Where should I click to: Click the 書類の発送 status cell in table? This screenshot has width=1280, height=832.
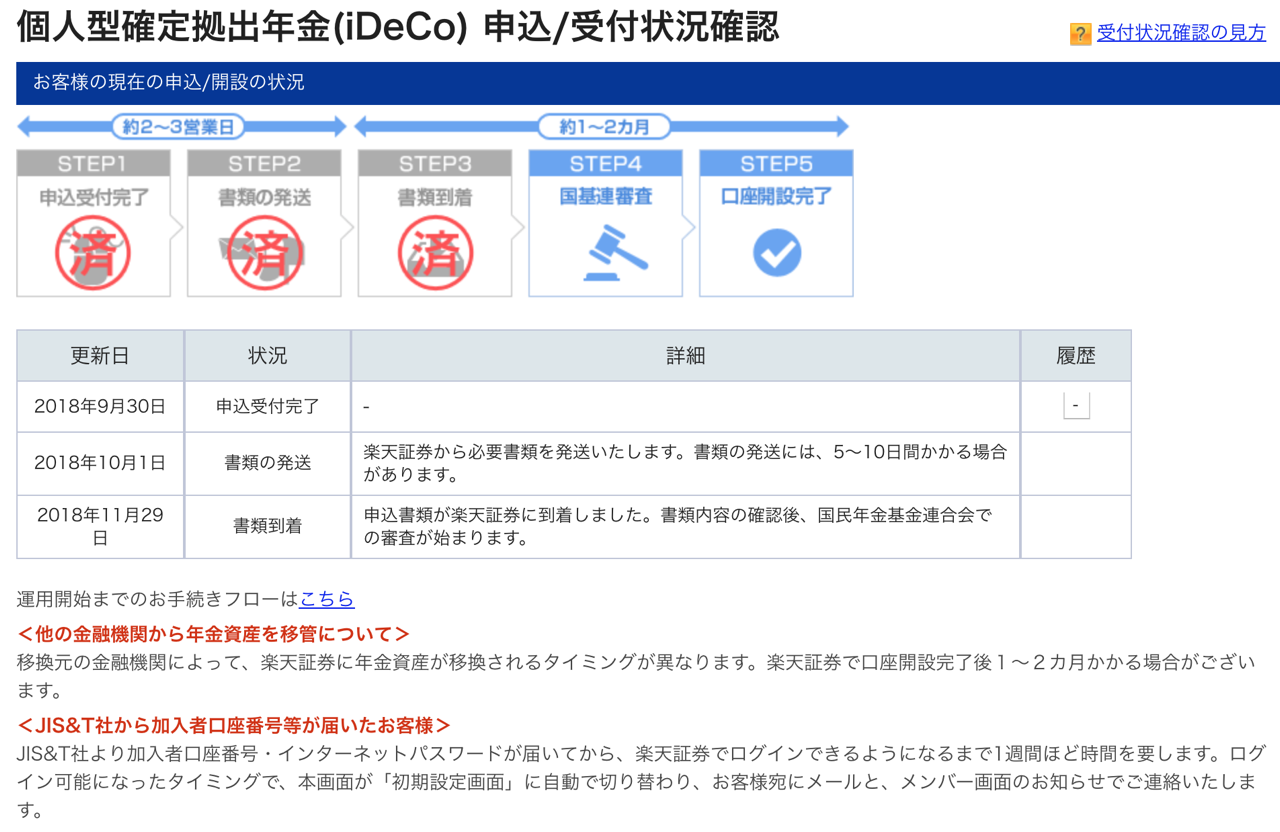point(267,463)
